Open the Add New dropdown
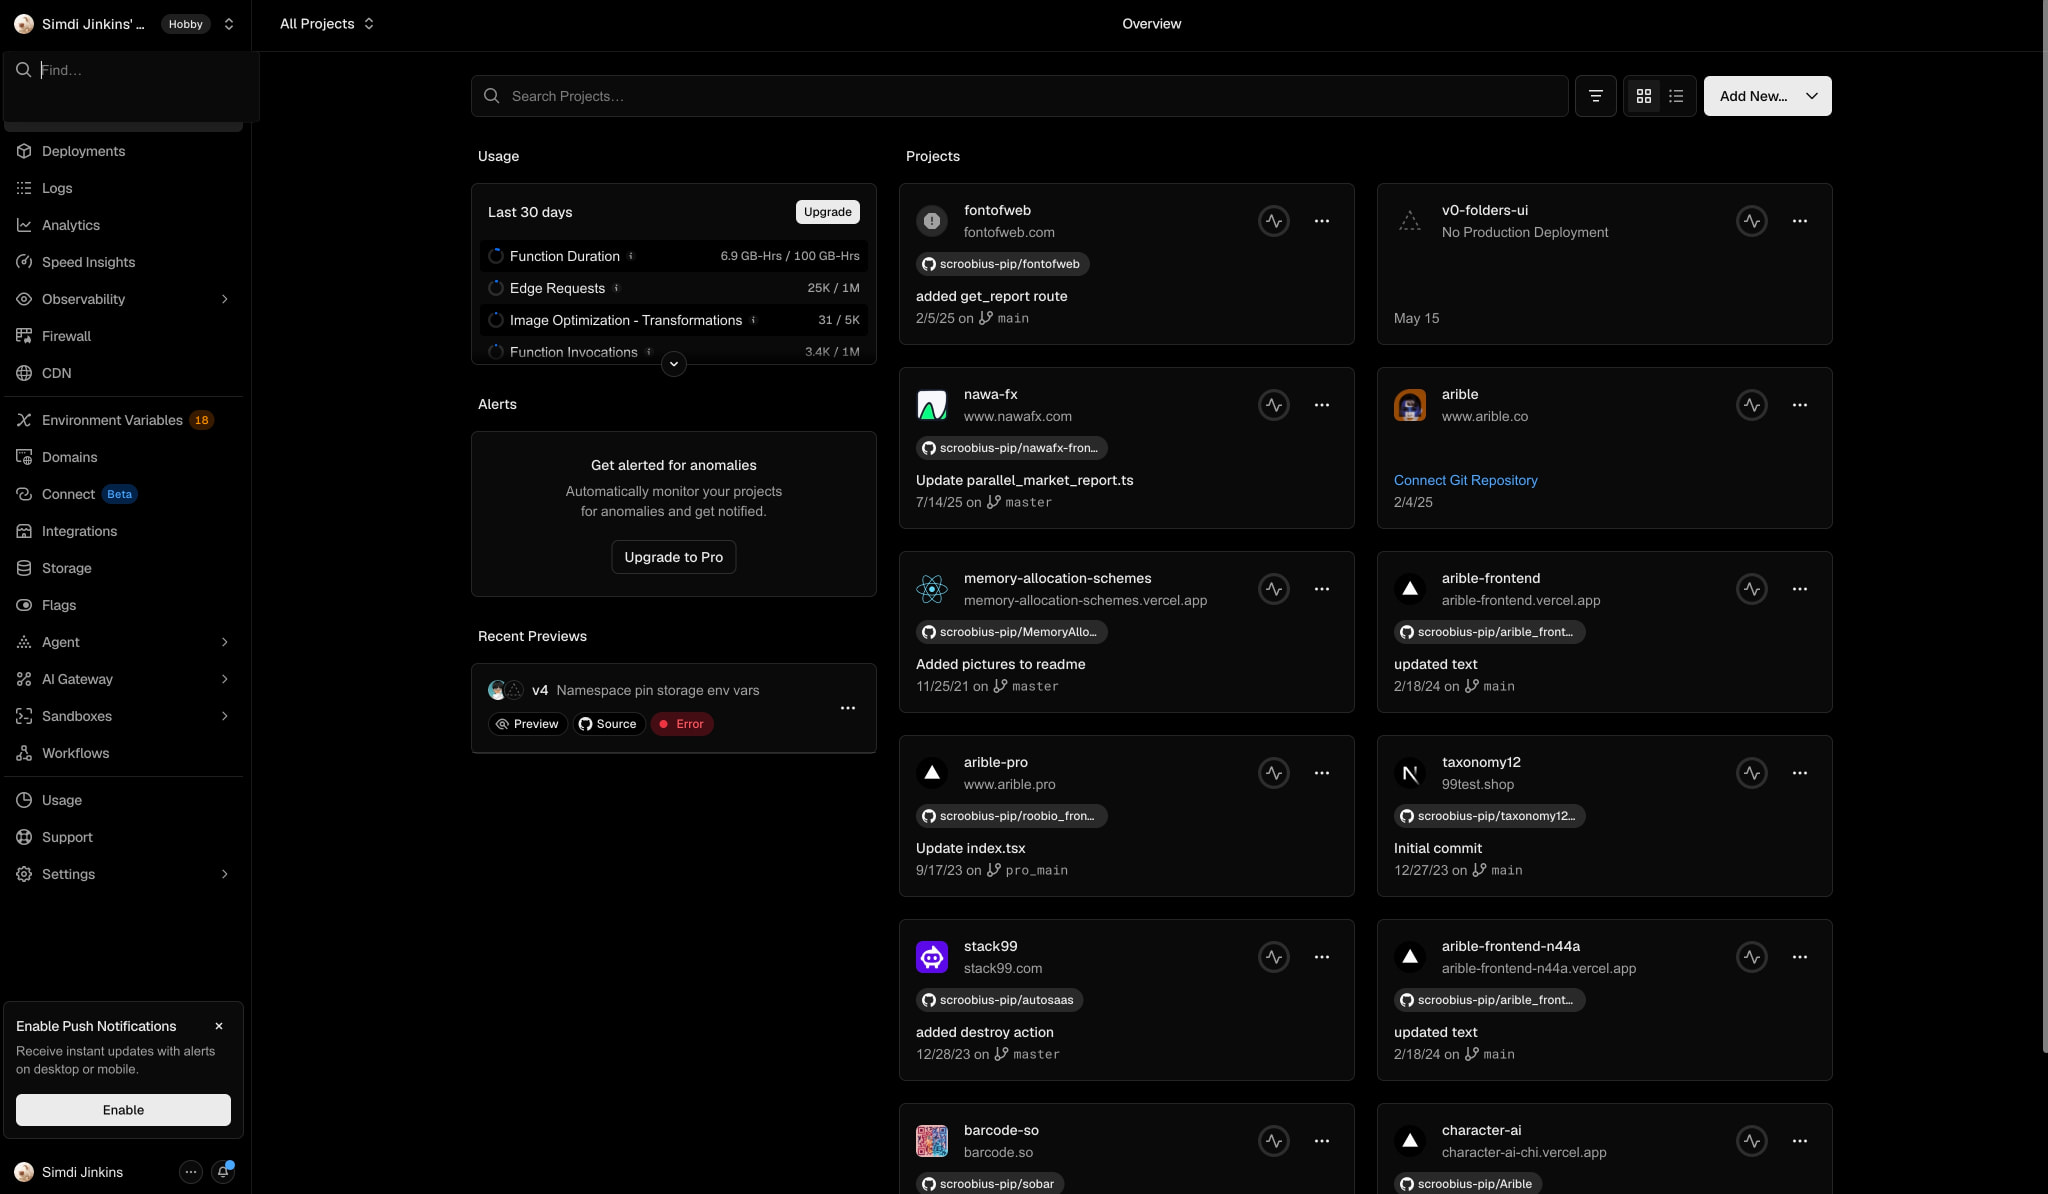 click(1767, 96)
